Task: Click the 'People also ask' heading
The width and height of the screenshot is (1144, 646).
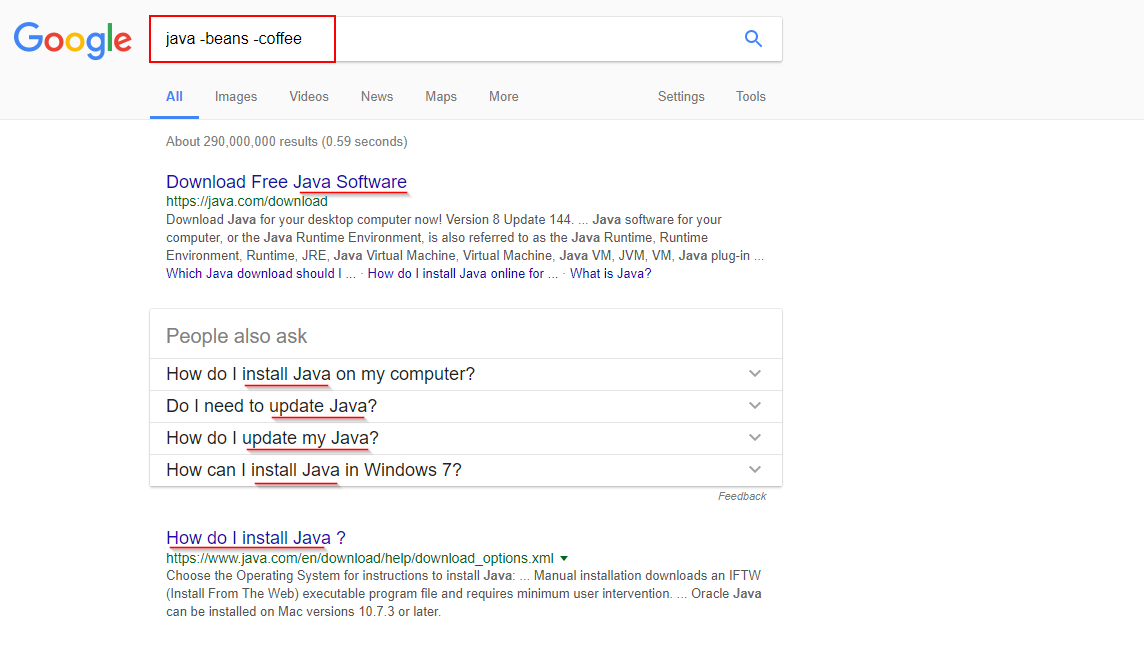Action: pos(236,336)
